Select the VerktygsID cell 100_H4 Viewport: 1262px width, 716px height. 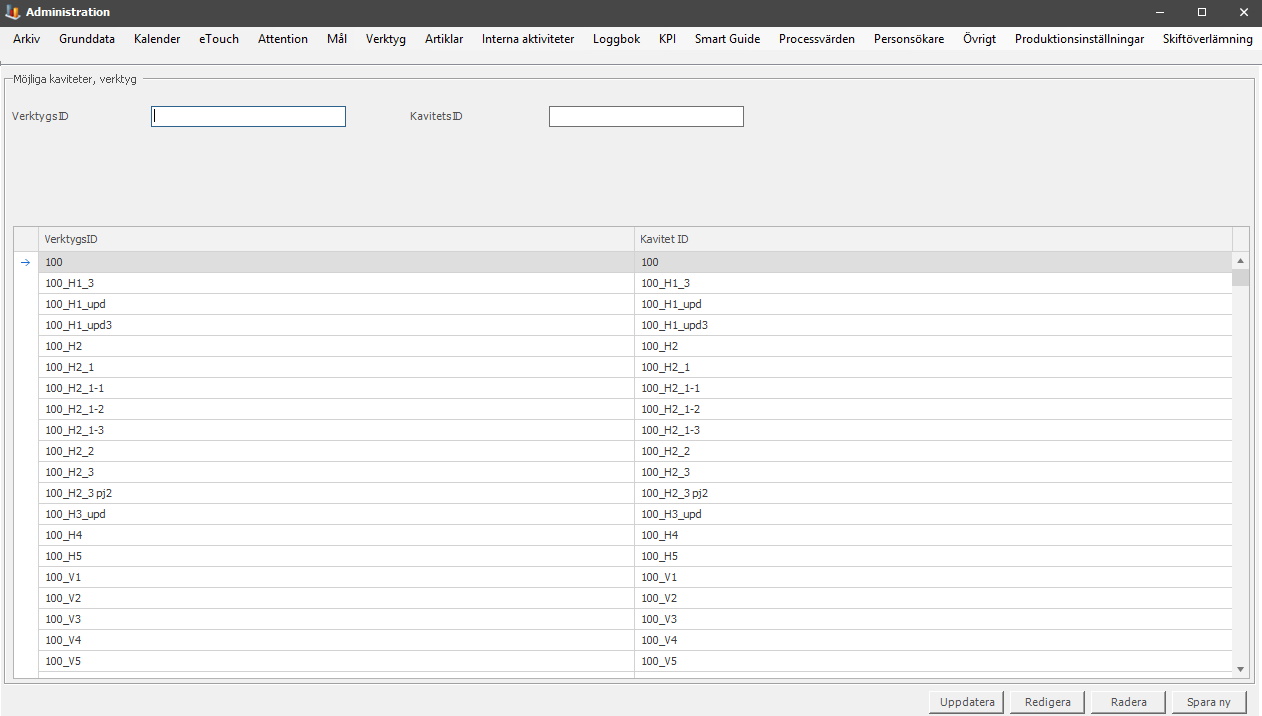click(x=336, y=535)
